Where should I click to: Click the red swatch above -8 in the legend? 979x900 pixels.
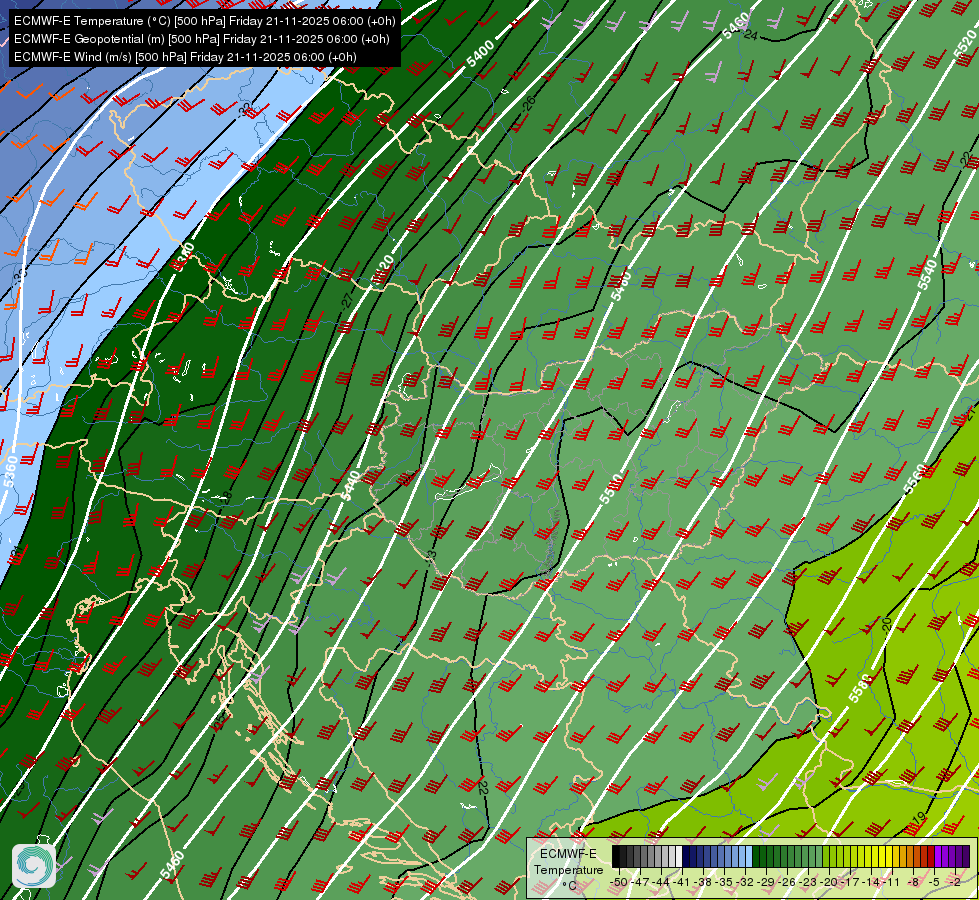pyautogui.click(x=917, y=856)
